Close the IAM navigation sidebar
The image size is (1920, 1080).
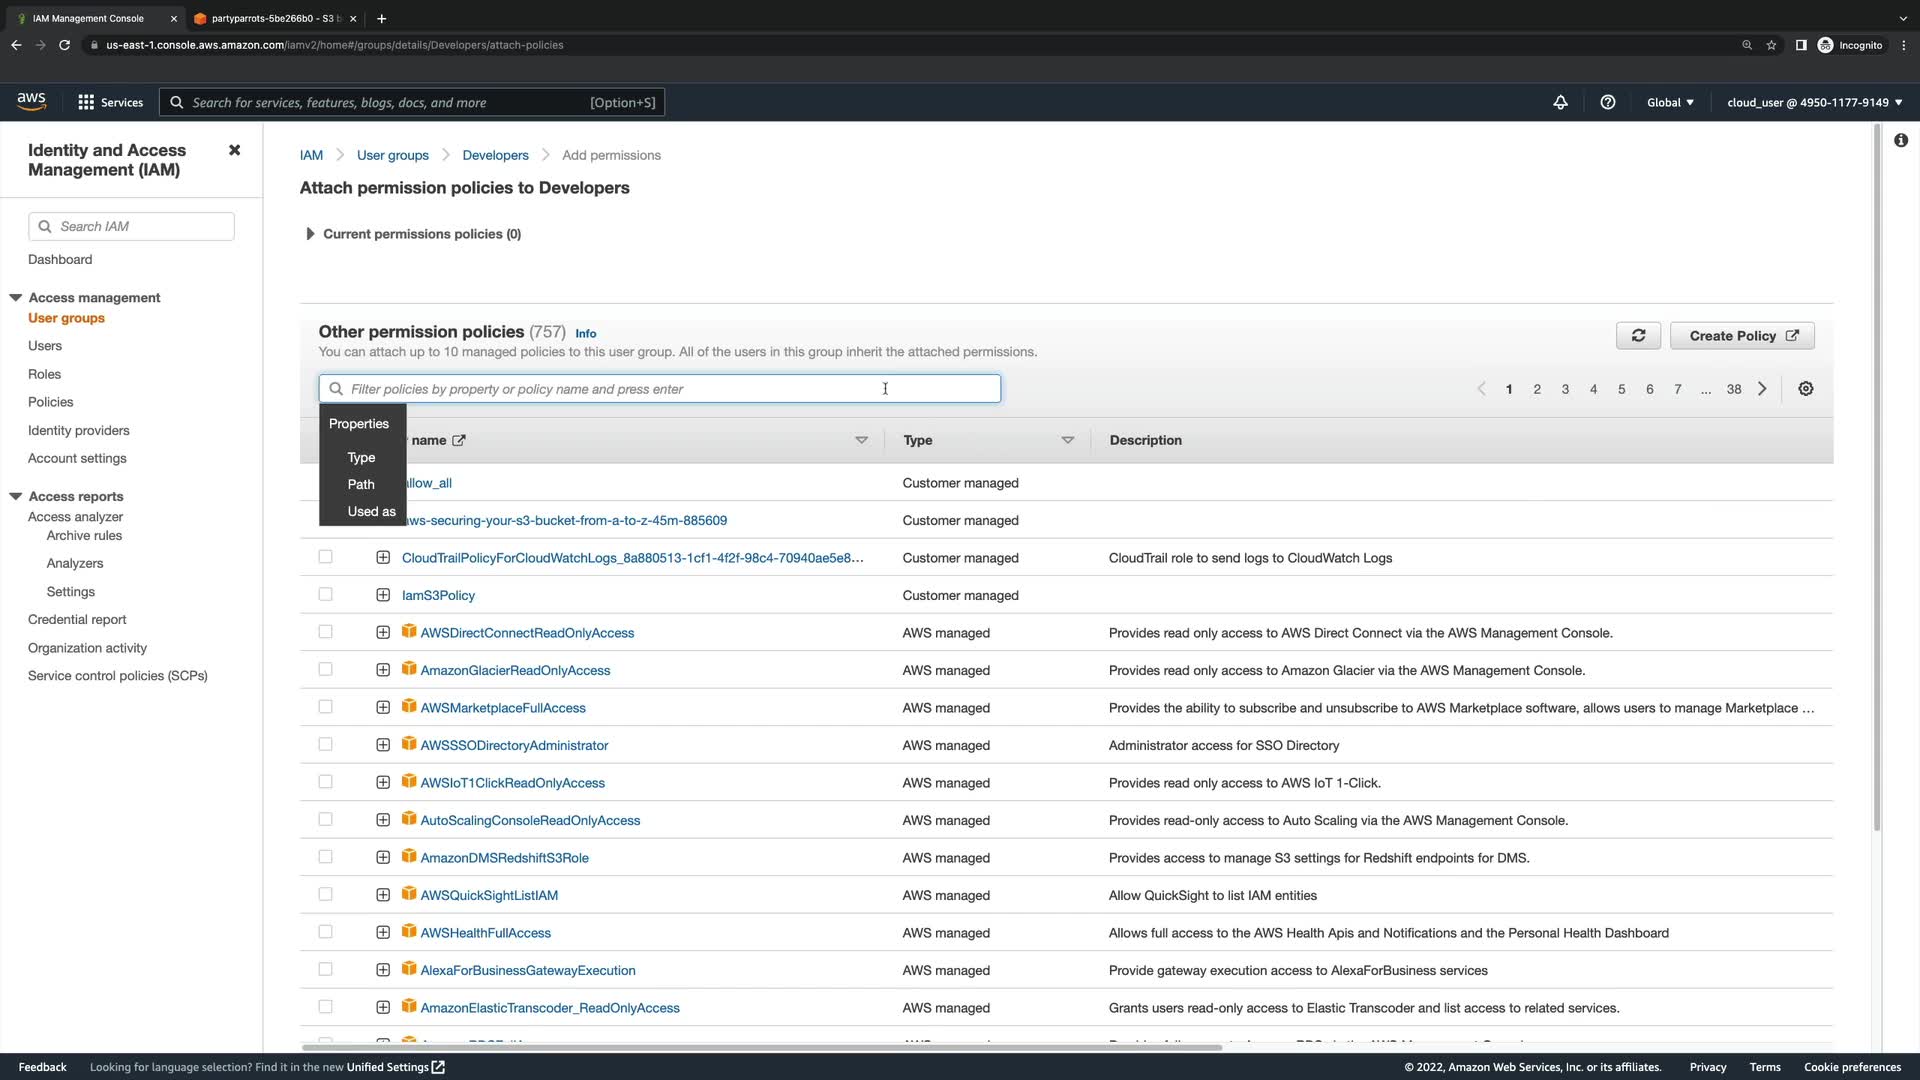click(x=234, y=150)
